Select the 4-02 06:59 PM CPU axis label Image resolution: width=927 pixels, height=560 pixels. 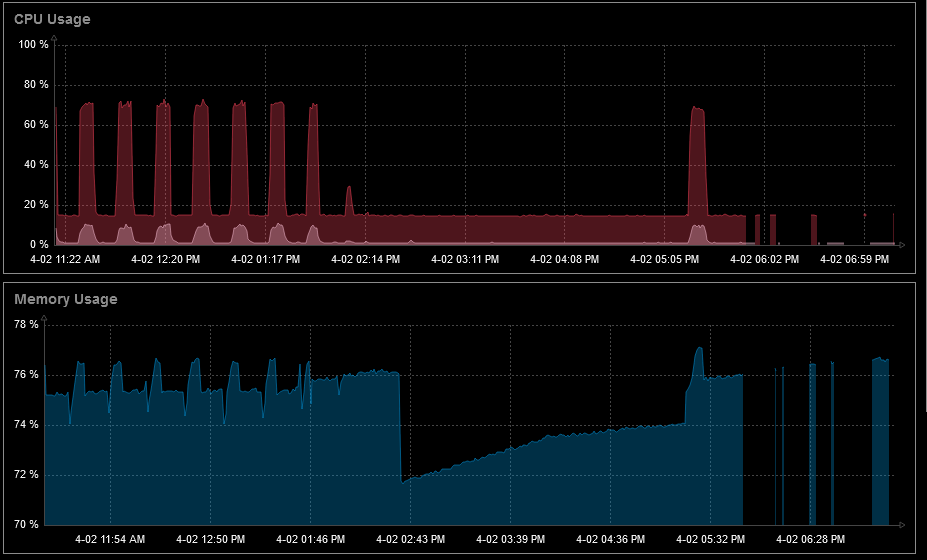(x=854, y=259)
